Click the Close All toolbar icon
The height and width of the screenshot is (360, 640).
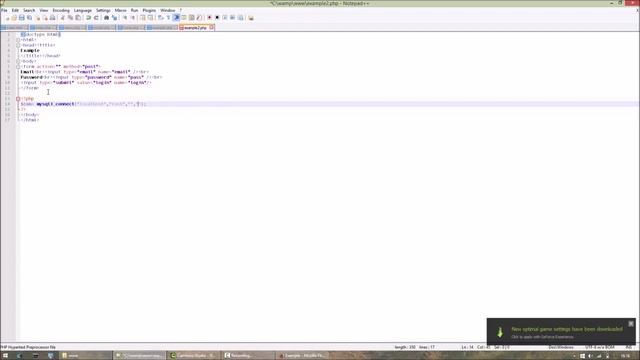[x=45, y=18]
